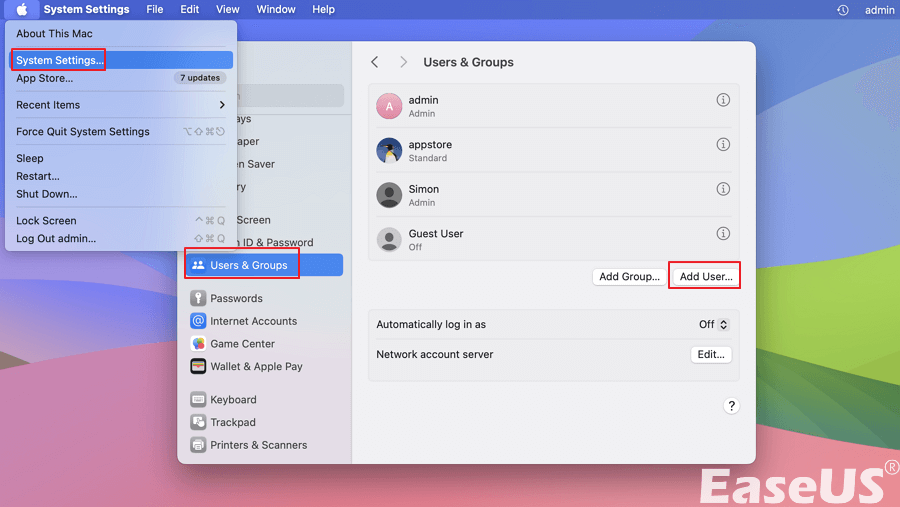Select the appstore penguin avatar
This screenshot has height=507, width=900.
389,150
